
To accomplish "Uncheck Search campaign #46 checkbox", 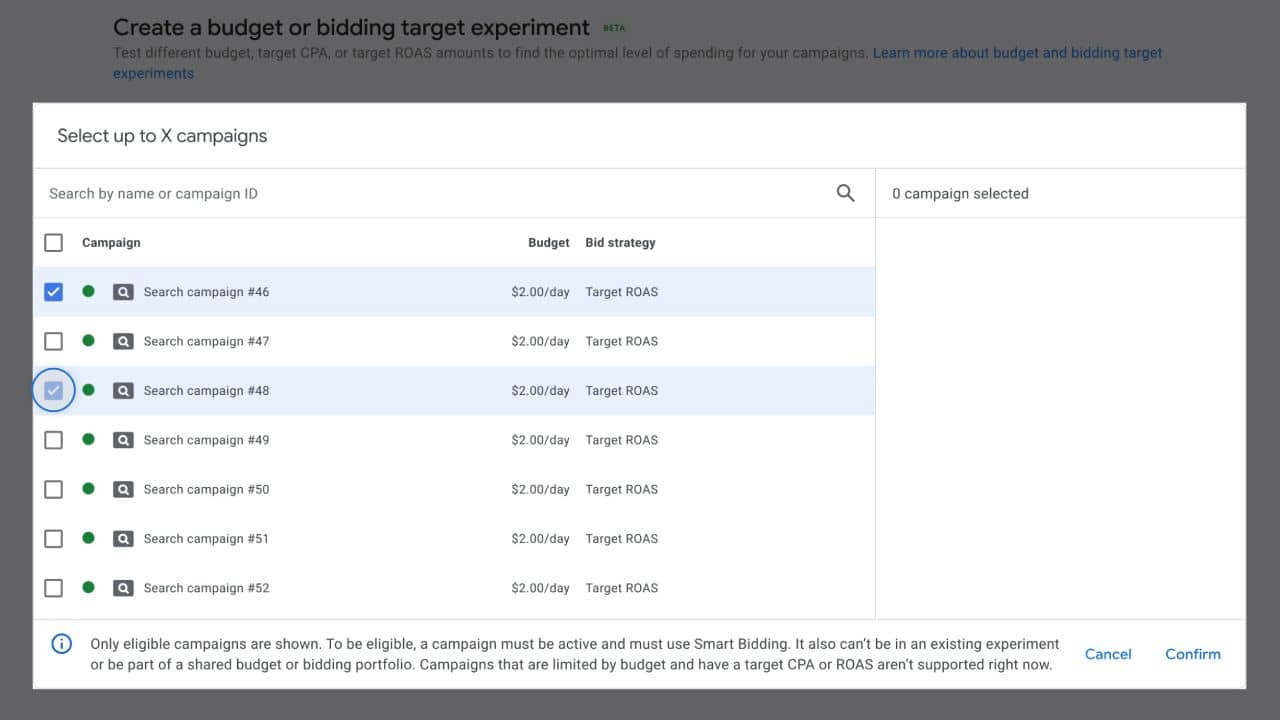I will click(54, 292).
